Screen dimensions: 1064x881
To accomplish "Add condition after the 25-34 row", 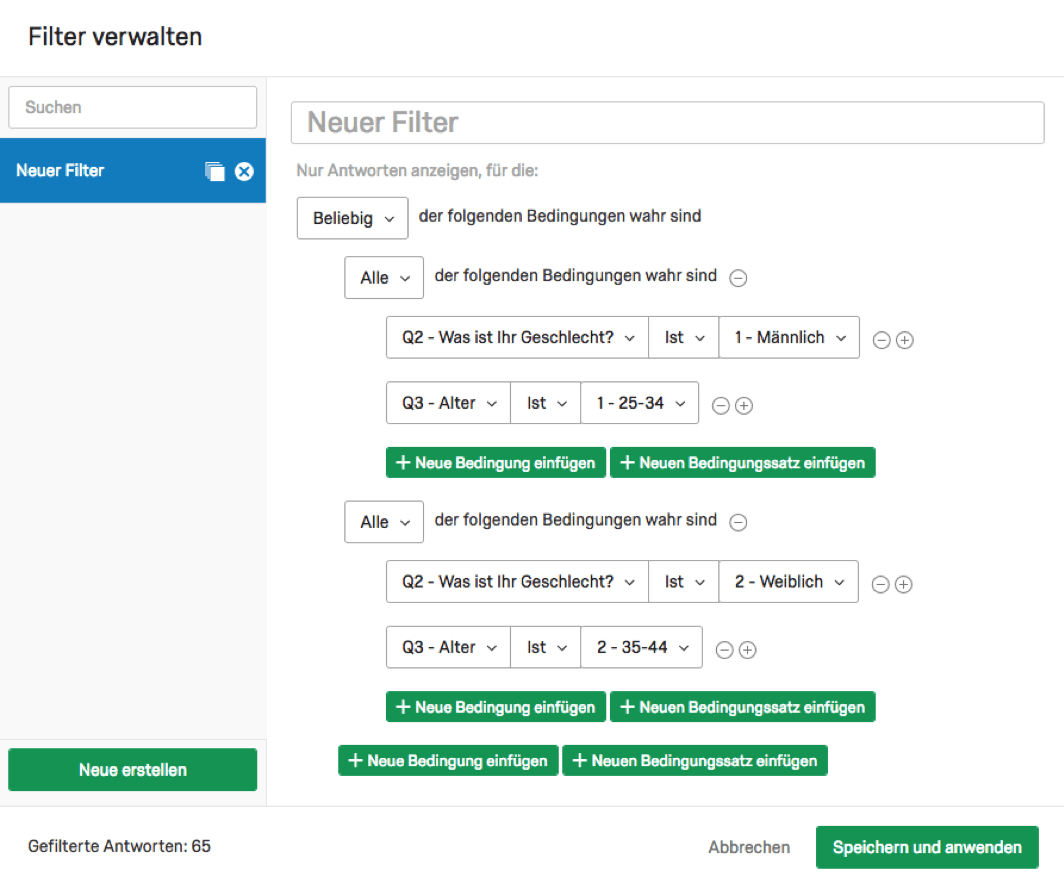I will click(744, 405).
